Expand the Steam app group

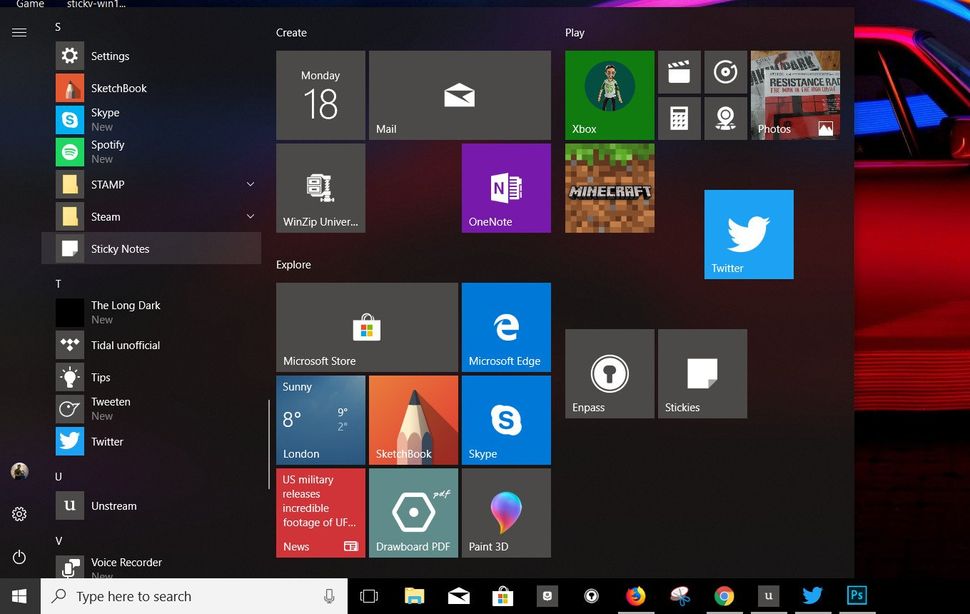pos(250,217)
